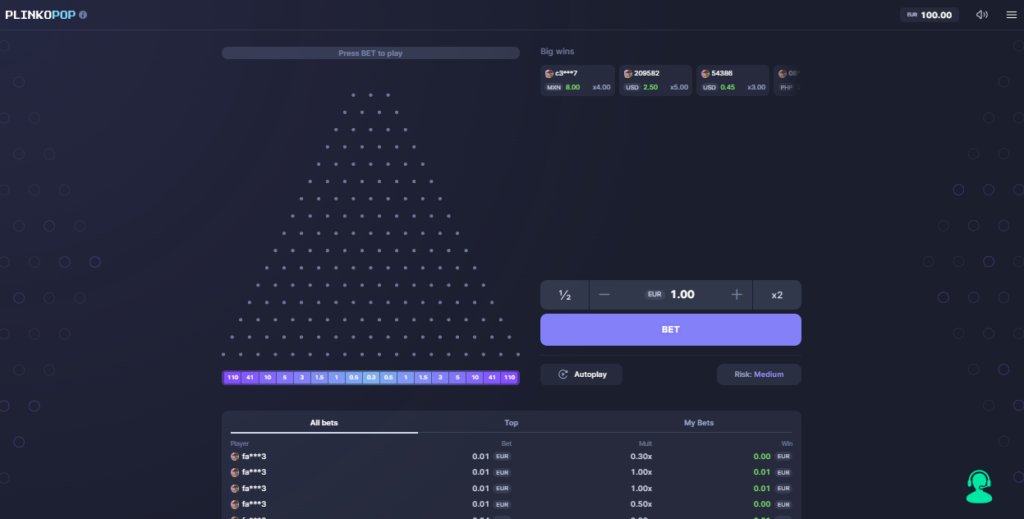The image size is (1024, 519).
Task: Decrease the bet with minus
Action: click(x=604, y=294)
